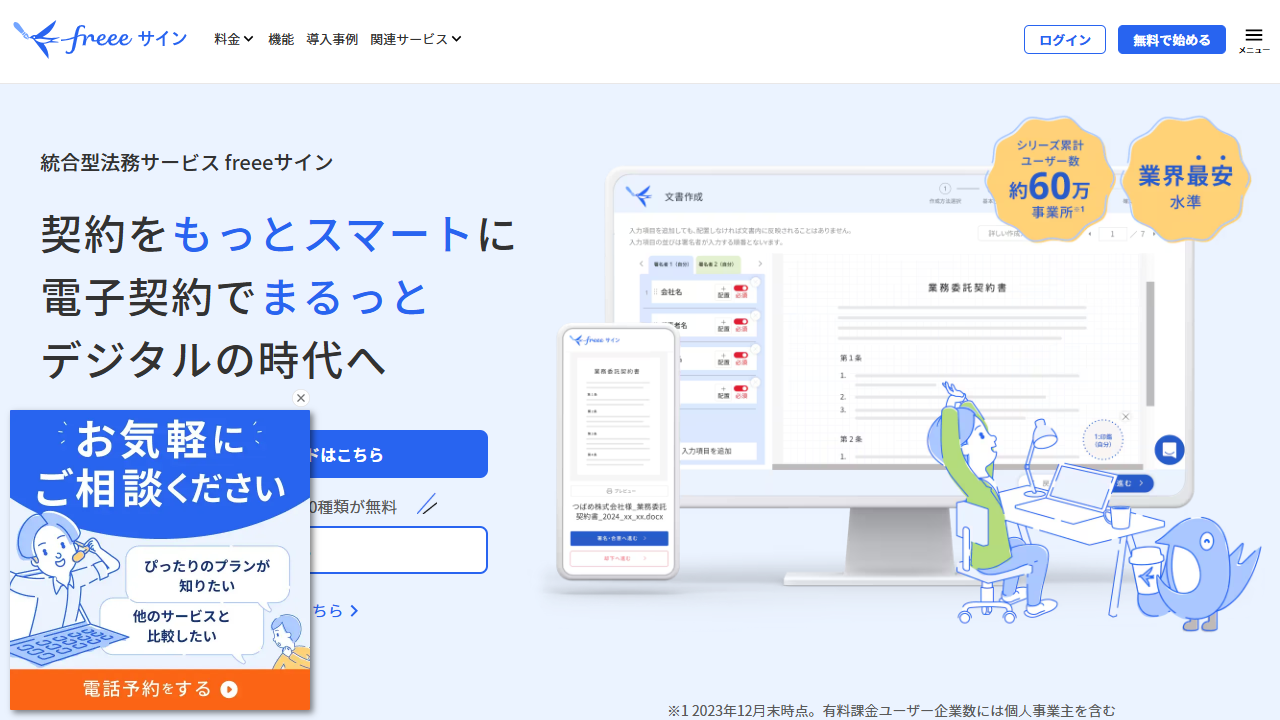
Task: Click the 他のサービスと比較したい speech bubble
Action: 182,626
